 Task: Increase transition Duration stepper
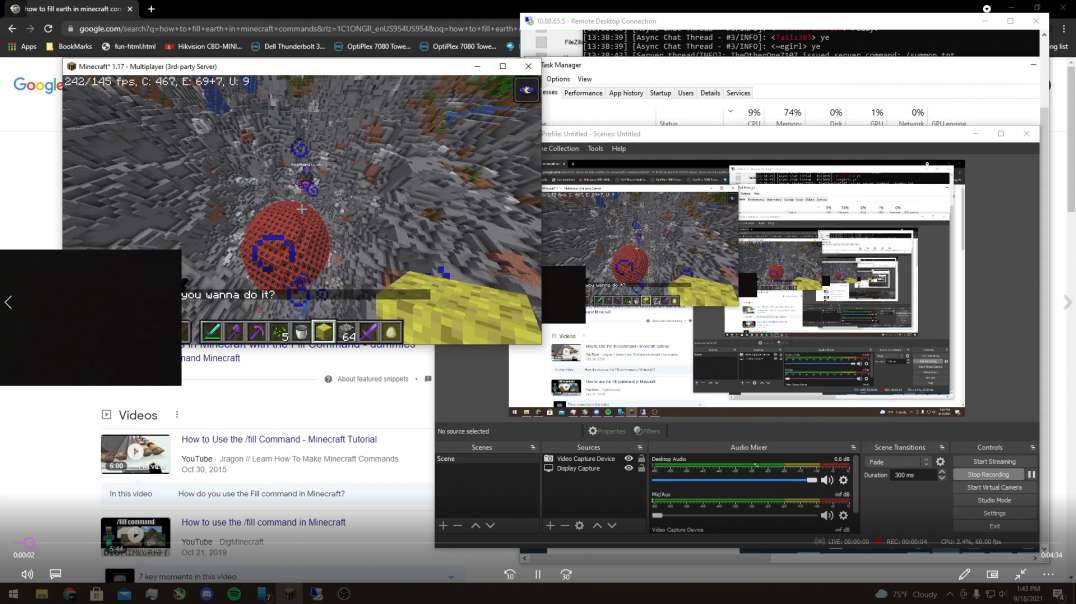(942, 472)
